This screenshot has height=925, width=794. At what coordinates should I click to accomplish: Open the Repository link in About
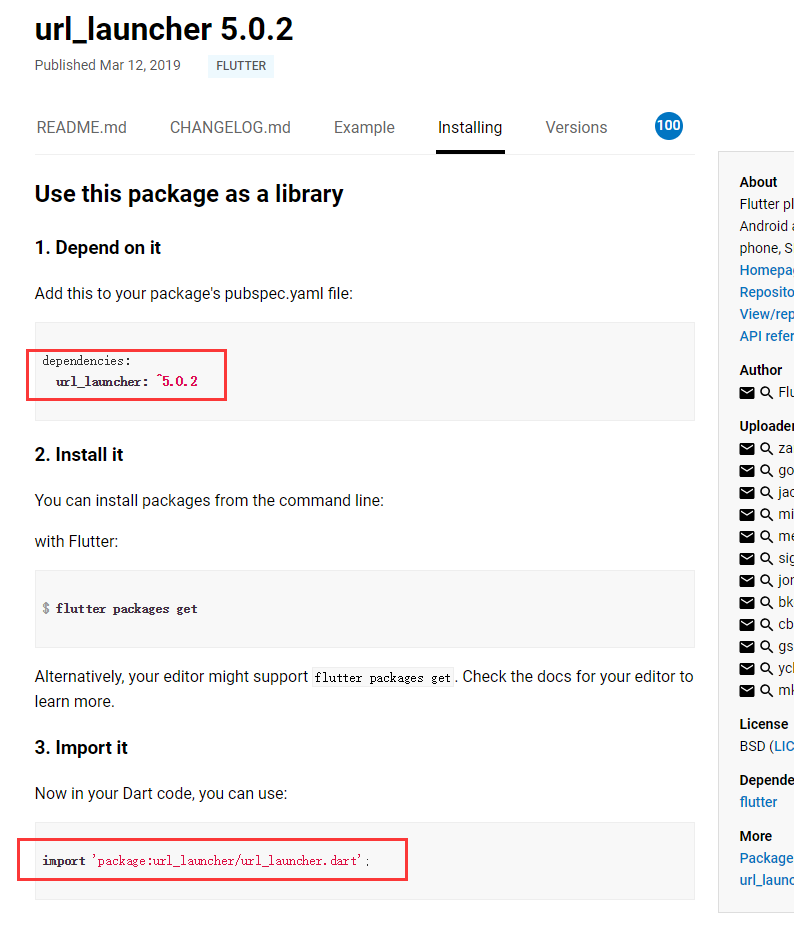click(766, 292)
